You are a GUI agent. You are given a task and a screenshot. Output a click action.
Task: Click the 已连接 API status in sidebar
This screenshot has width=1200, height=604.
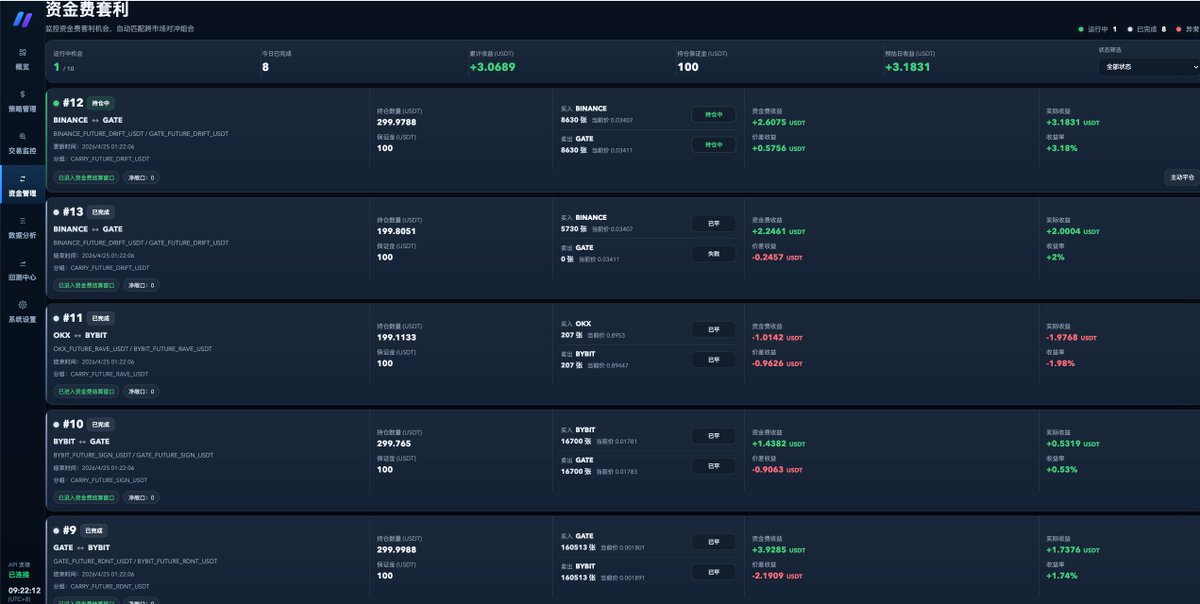19,575
